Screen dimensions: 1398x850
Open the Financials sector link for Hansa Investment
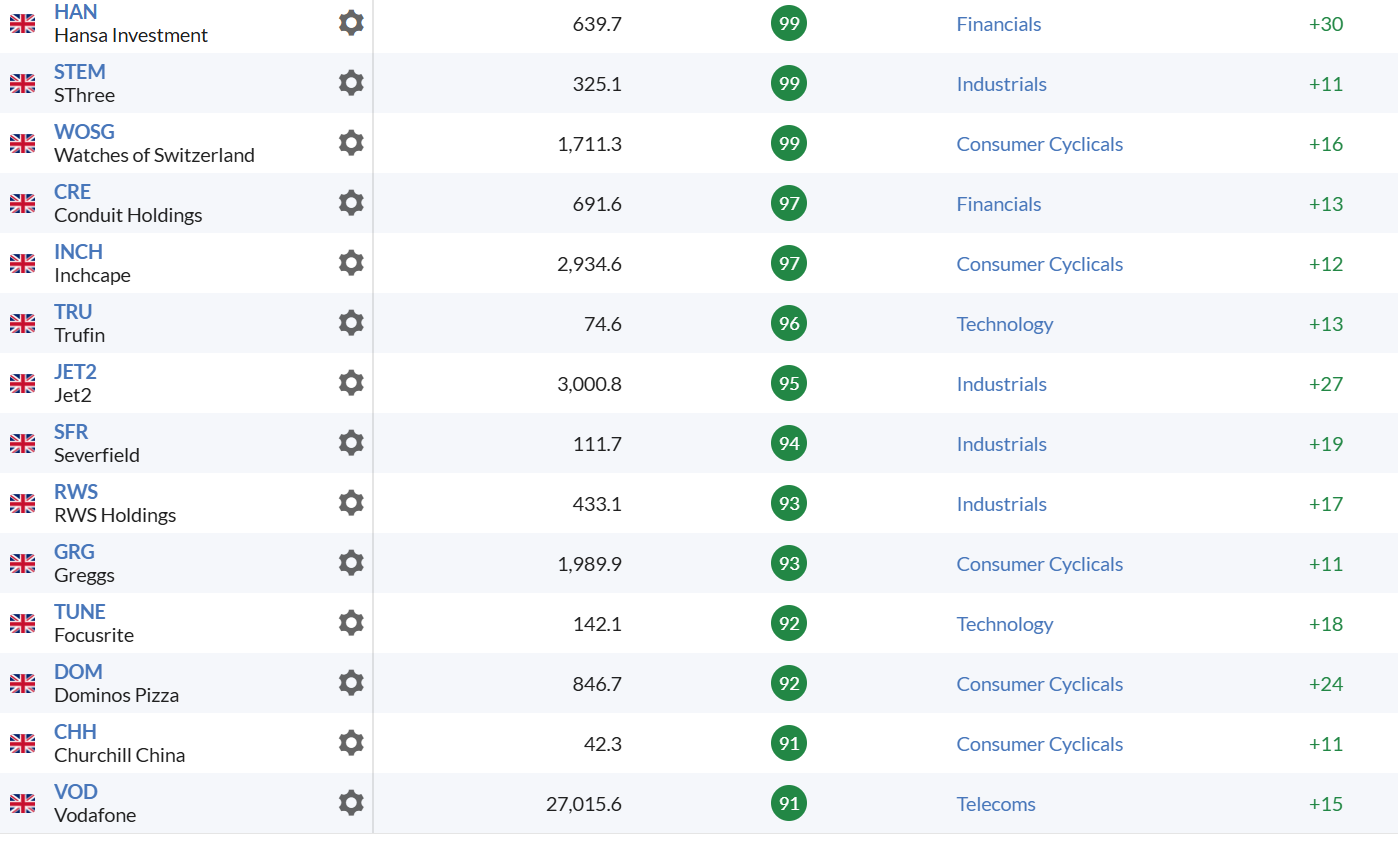pyautogui.click(x=999, y=24)
